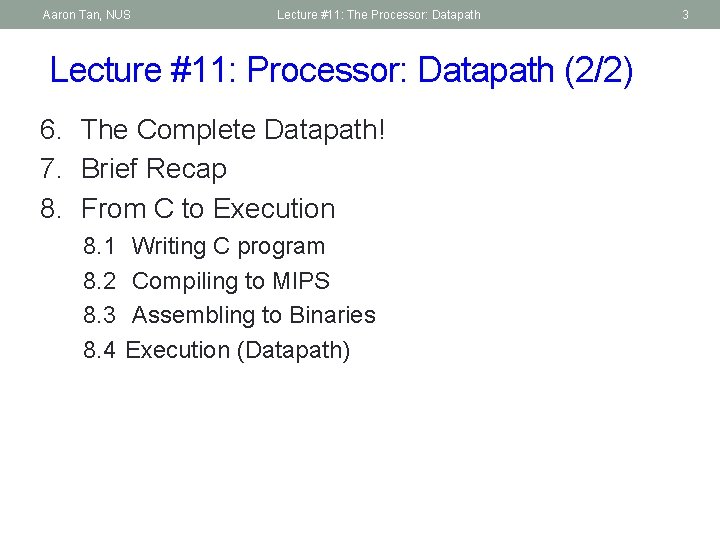Screen dimensions: 720x540
Task: Click the sub-section number 8.4
Action: [99, 350]
